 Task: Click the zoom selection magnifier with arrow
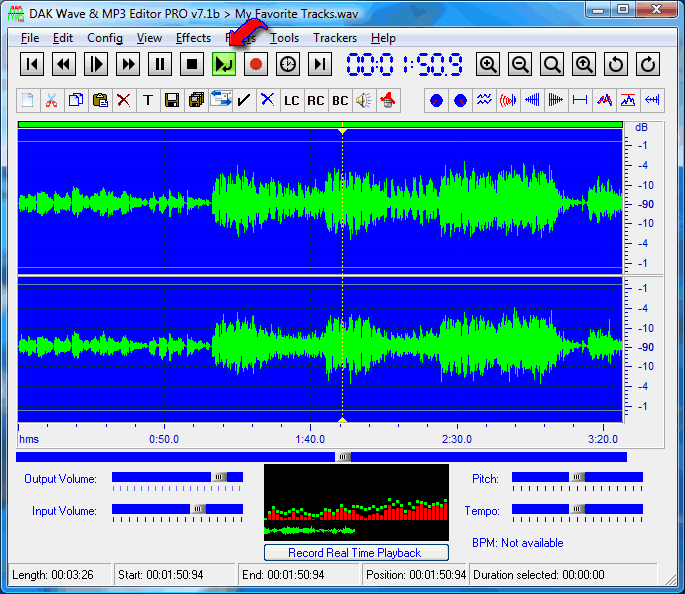584,64
